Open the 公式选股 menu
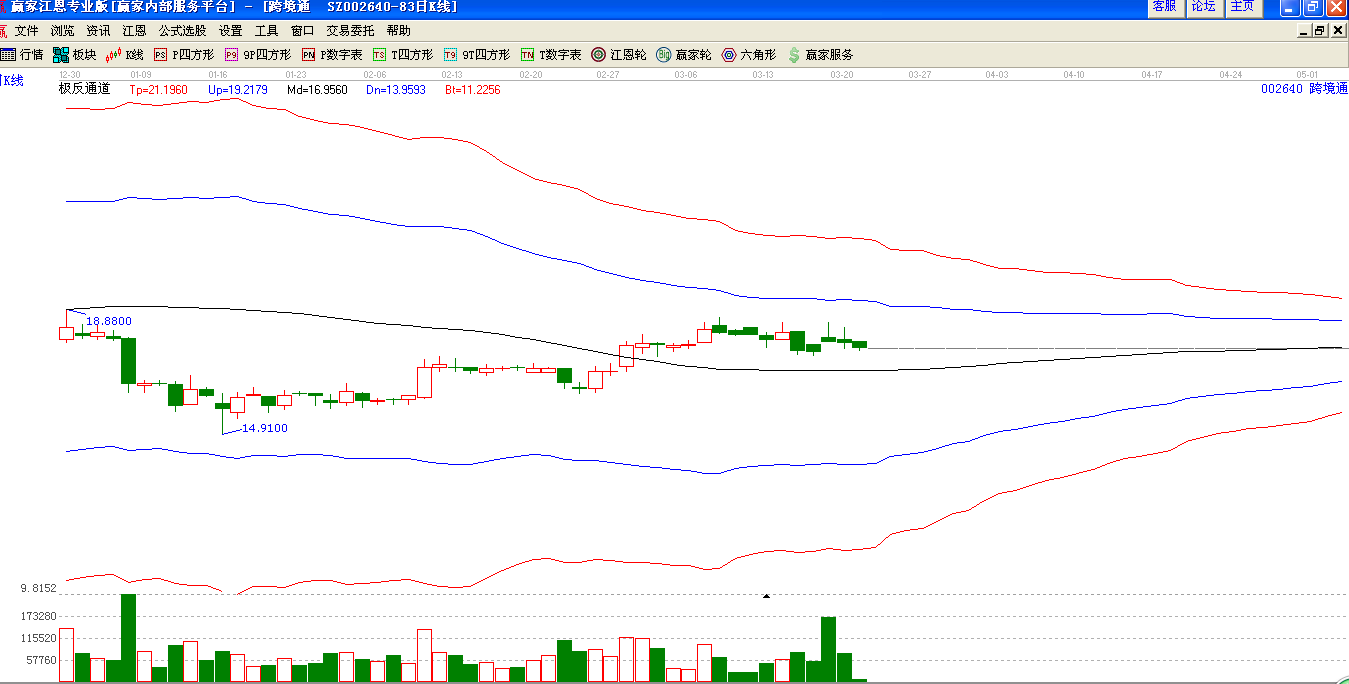This screenshot has height=684, width=1349. coord(182,31)
